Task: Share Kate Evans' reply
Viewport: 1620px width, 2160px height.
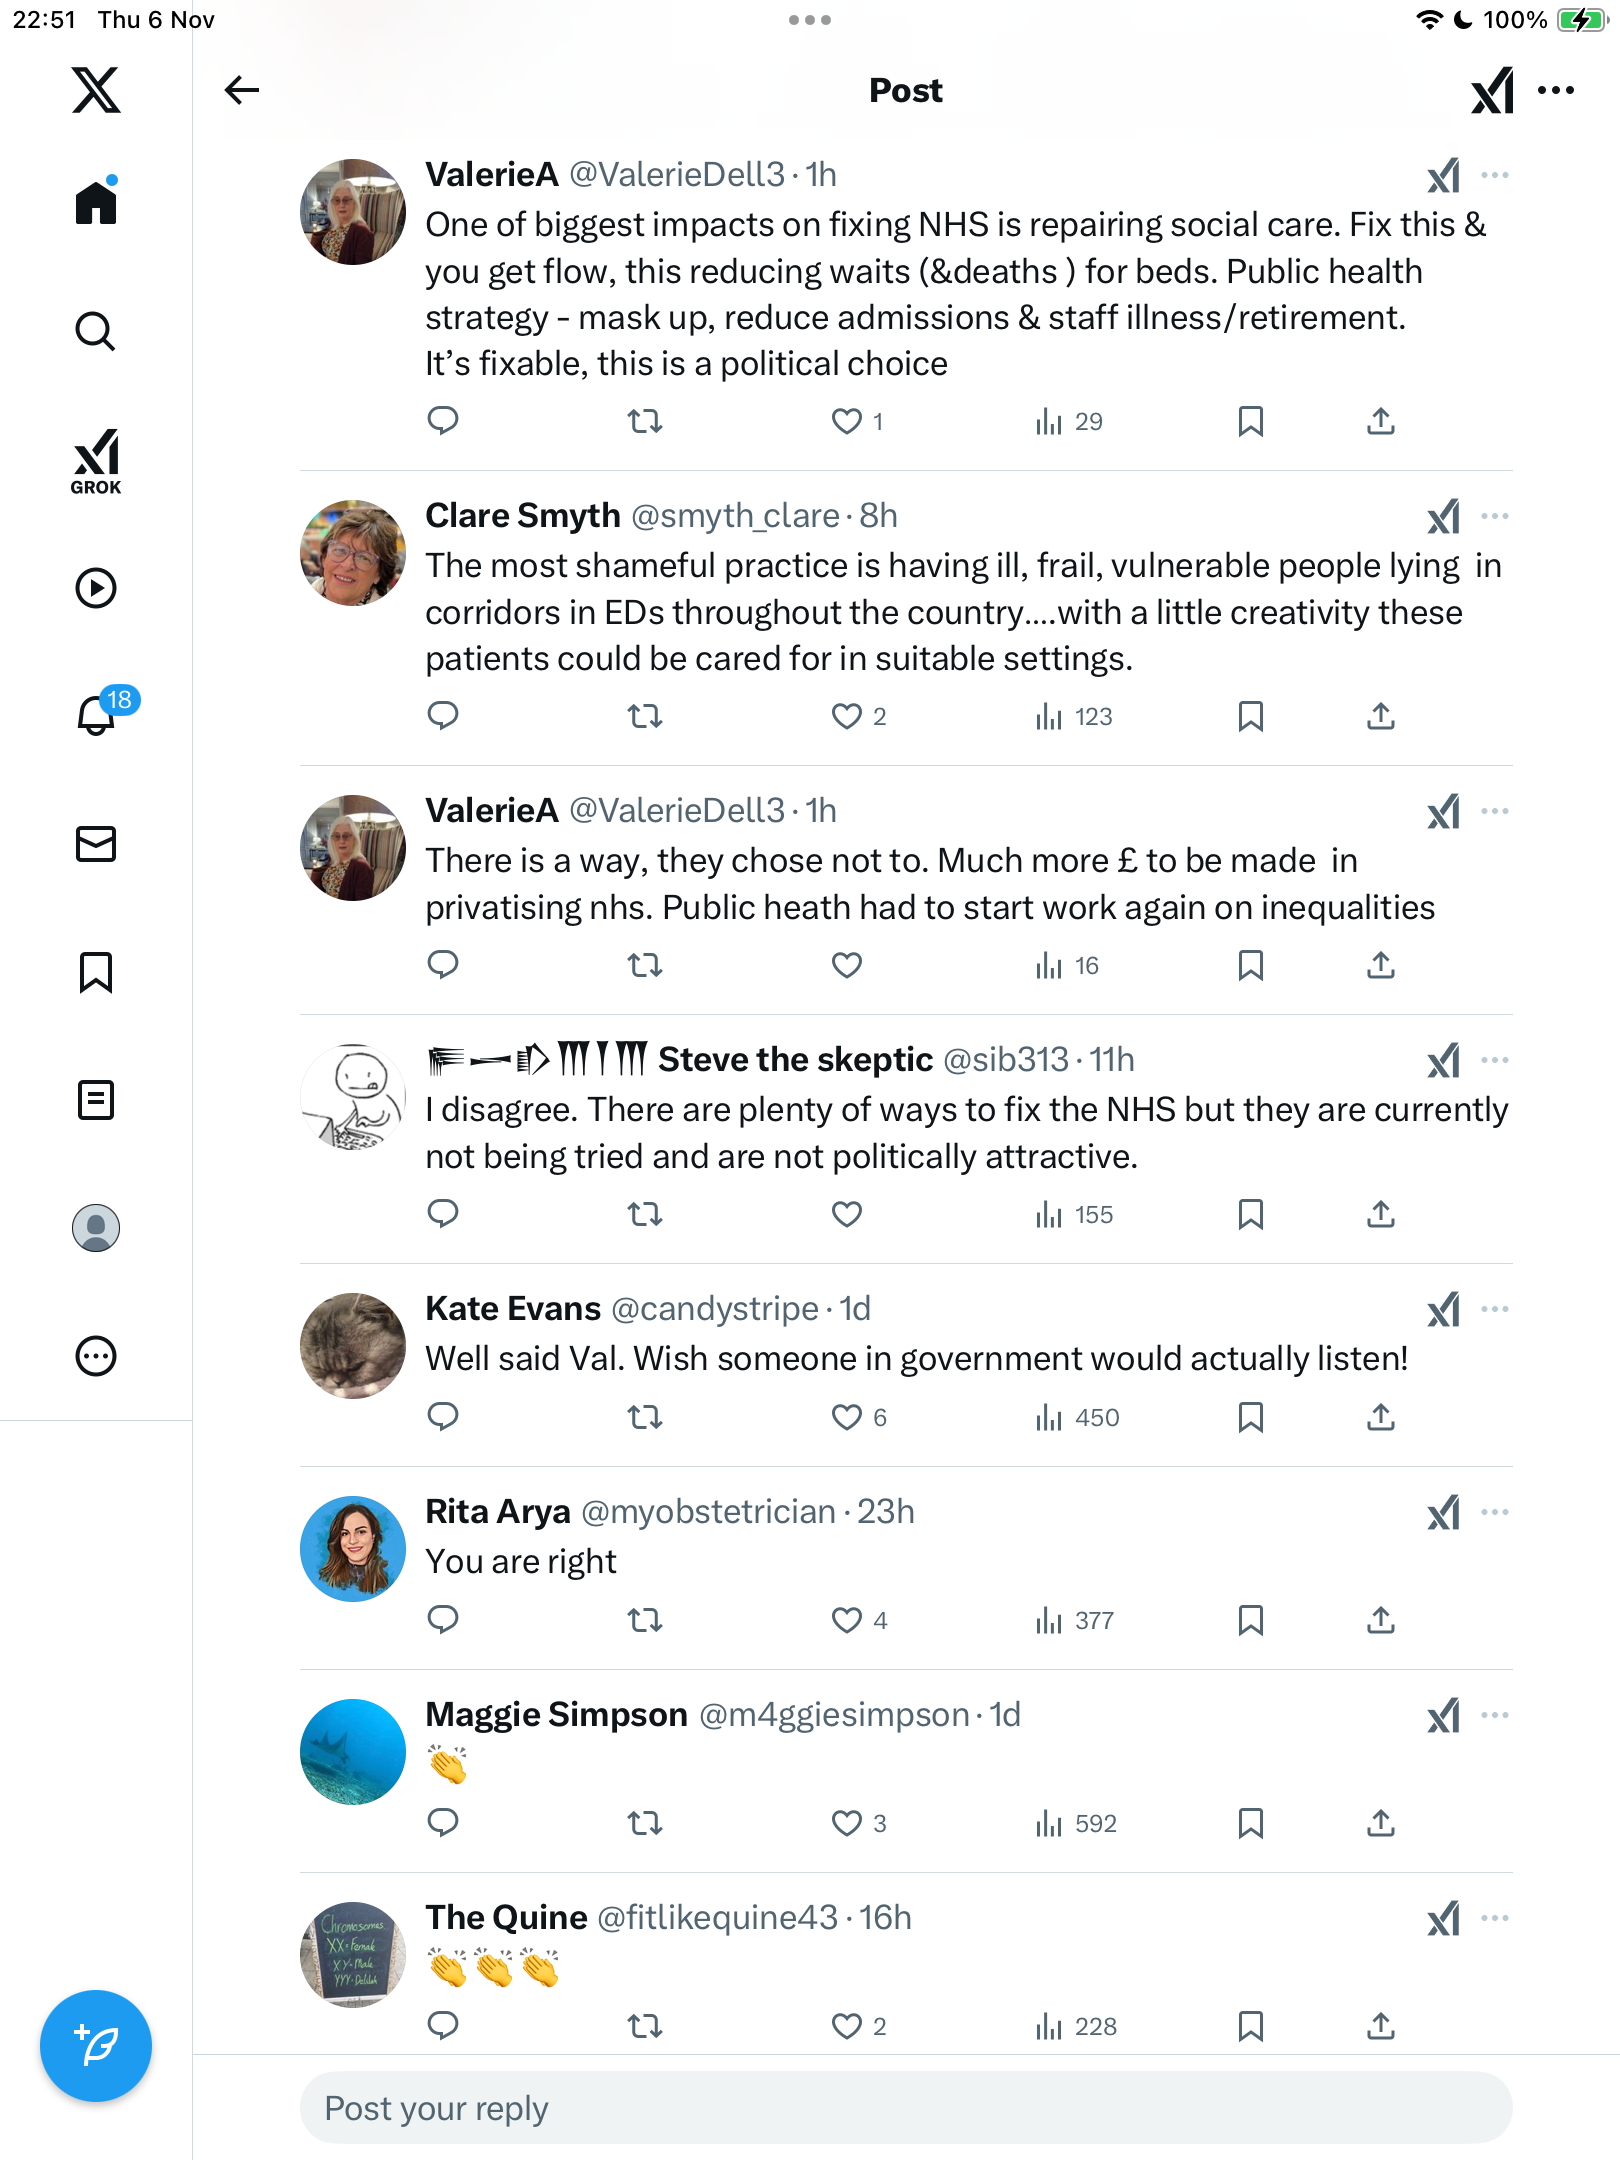Action: 1380,1417
